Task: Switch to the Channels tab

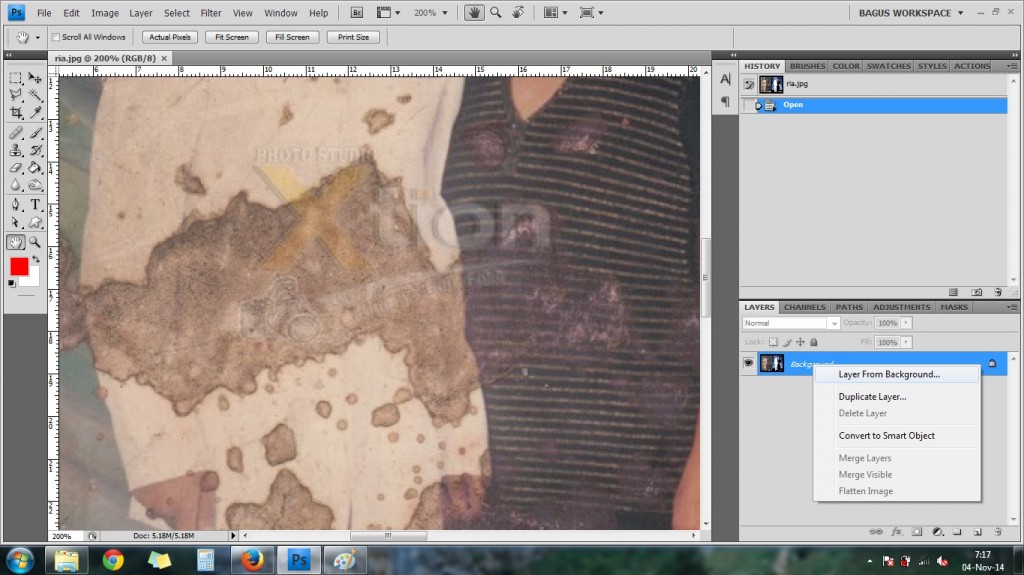Action: (805, 307)
